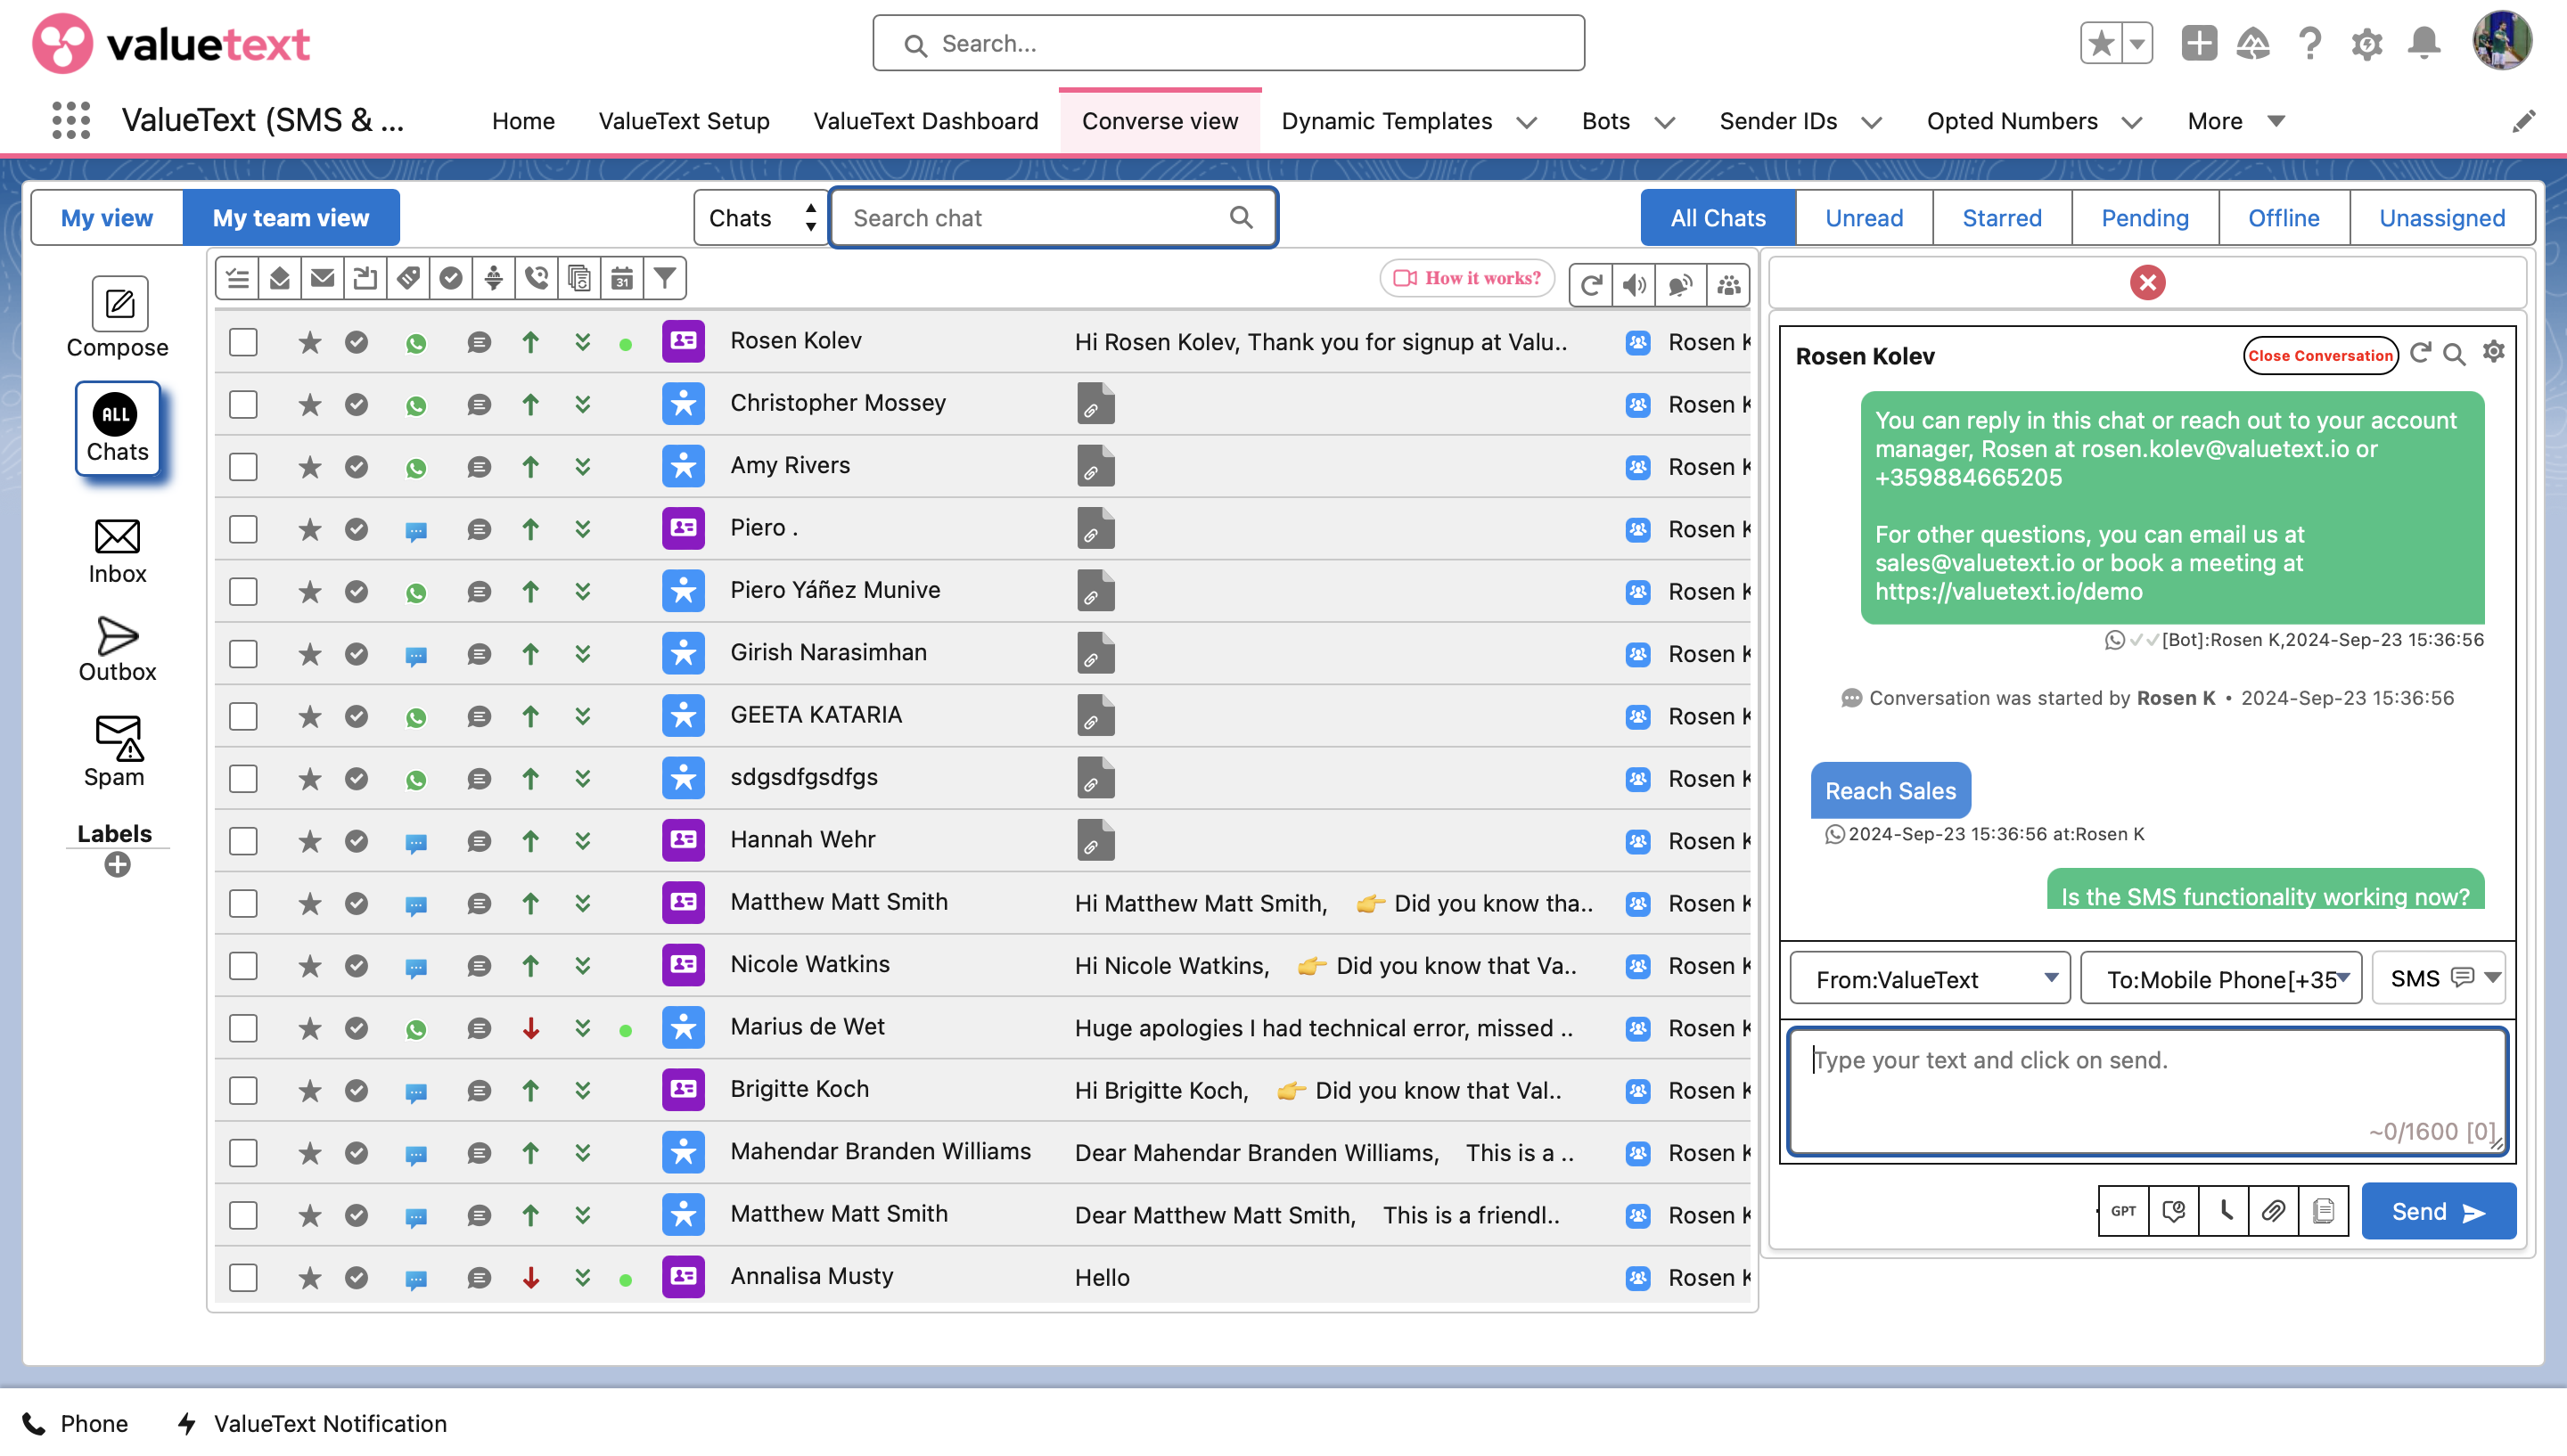
Task: Switch to the Unassigned tab
Action: 2442,217
